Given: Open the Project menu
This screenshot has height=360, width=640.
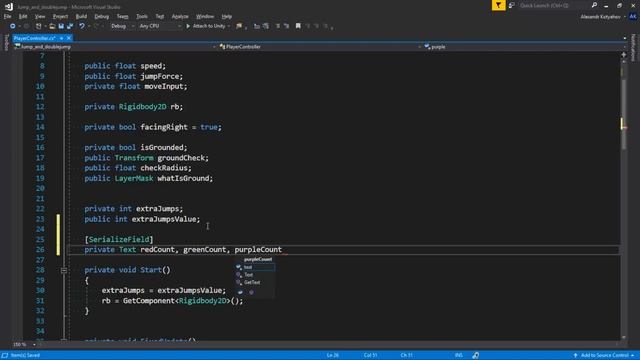Looking at the screenshot, I should click(x=60, y=16).
